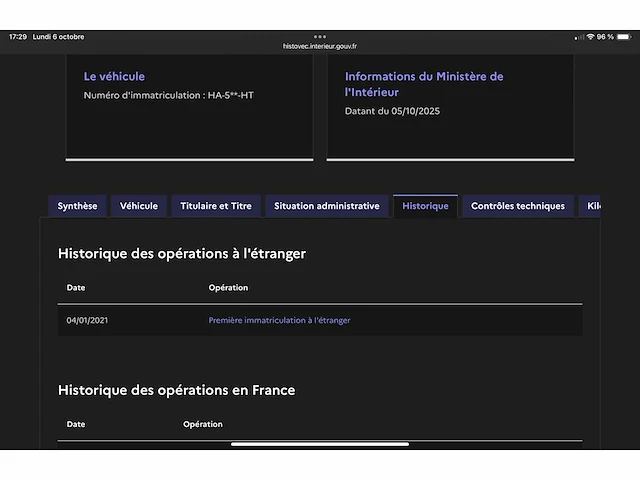Tap the 17:29 clock in status bar
The height and width of the screenshot is (480, 640).
pos(18,37)
